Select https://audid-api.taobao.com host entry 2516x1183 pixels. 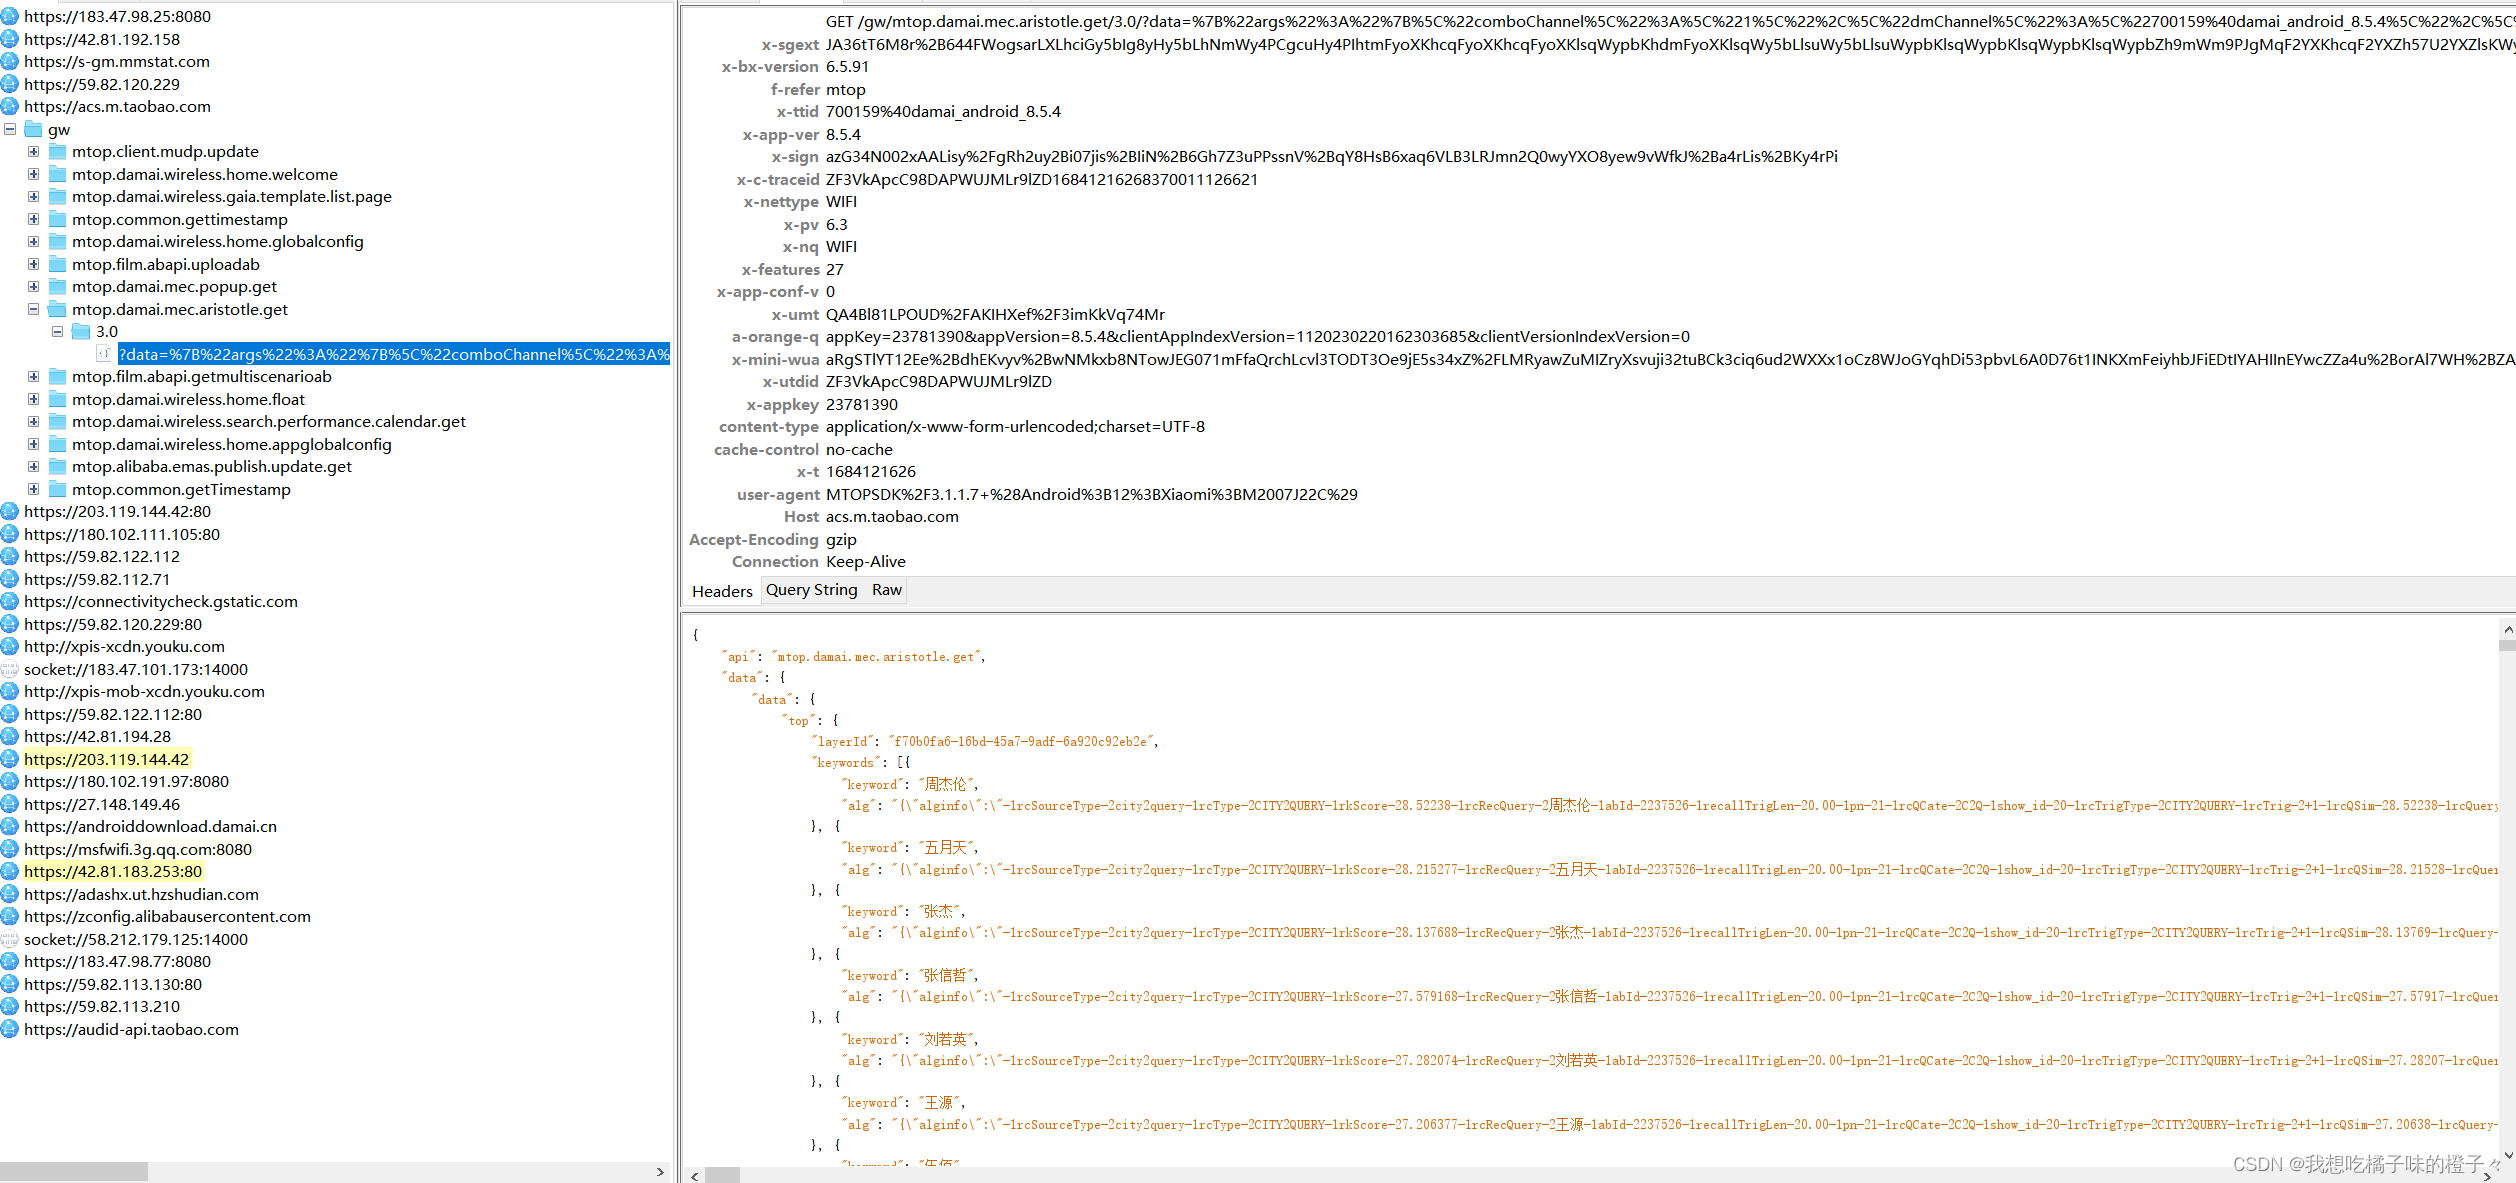click(x=131, y=1029)
